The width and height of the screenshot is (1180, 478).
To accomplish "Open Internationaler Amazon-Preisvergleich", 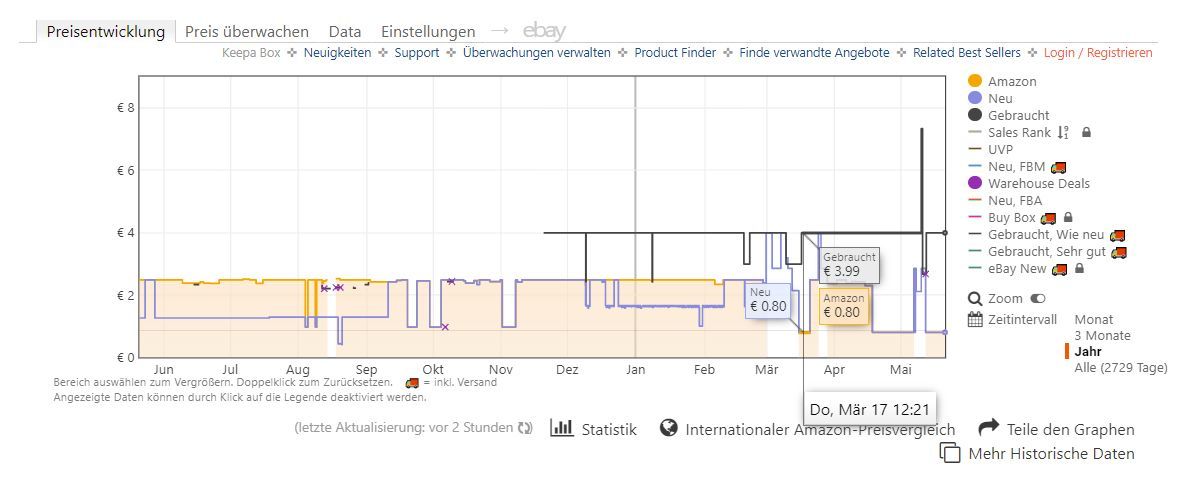I will [820, 429].
